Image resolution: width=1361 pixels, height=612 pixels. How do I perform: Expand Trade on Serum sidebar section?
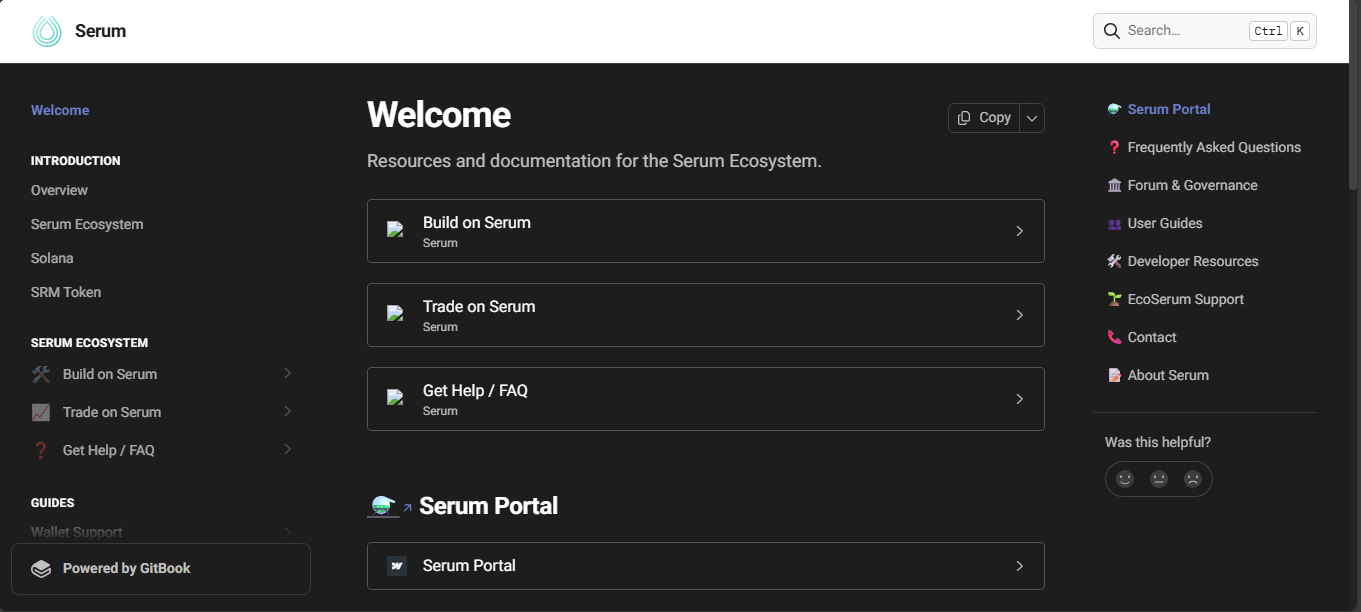[x=287, y=412]
